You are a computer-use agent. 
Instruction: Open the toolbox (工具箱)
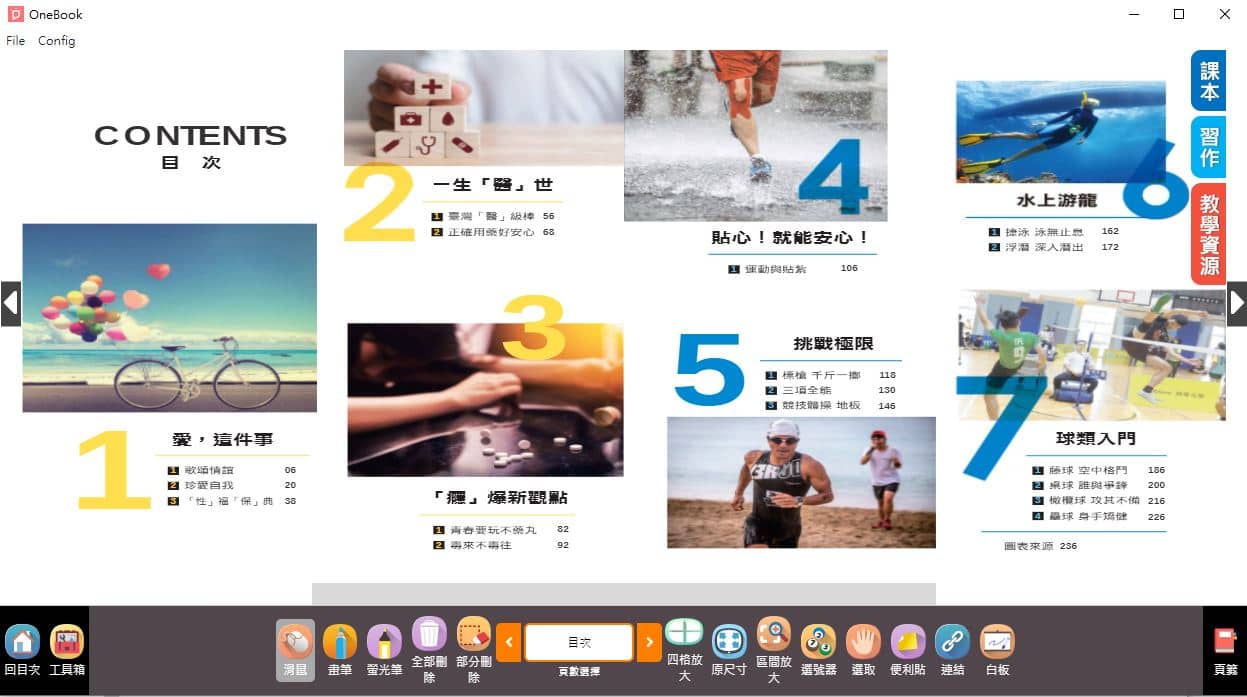pyautogui.click(x=67, y=650)
